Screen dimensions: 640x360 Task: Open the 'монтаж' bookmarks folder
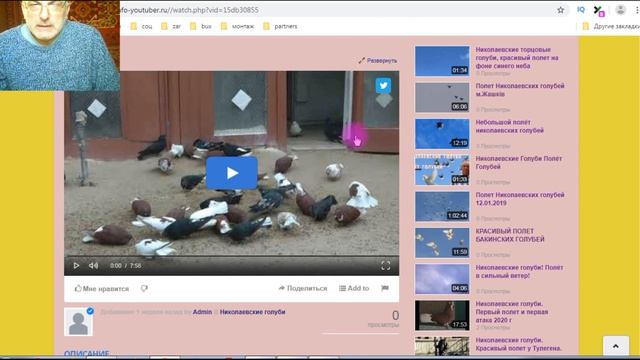(237, 27)
